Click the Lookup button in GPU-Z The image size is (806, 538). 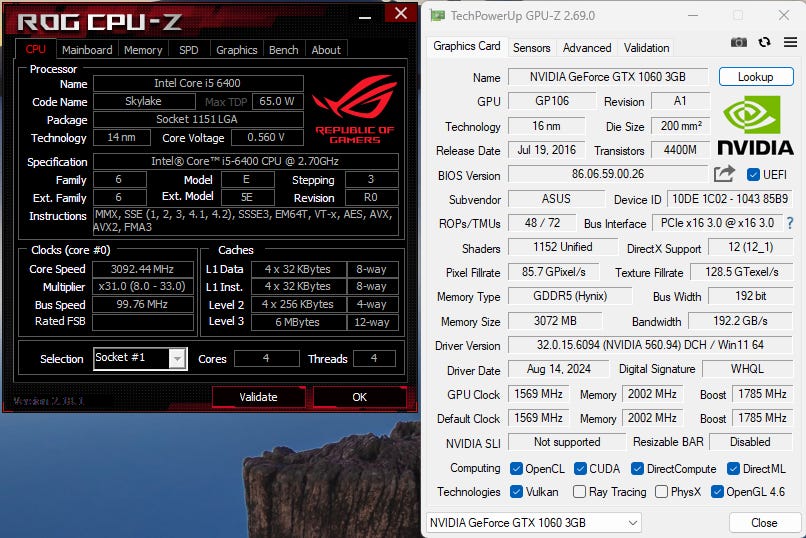click(x=756, y=77)
